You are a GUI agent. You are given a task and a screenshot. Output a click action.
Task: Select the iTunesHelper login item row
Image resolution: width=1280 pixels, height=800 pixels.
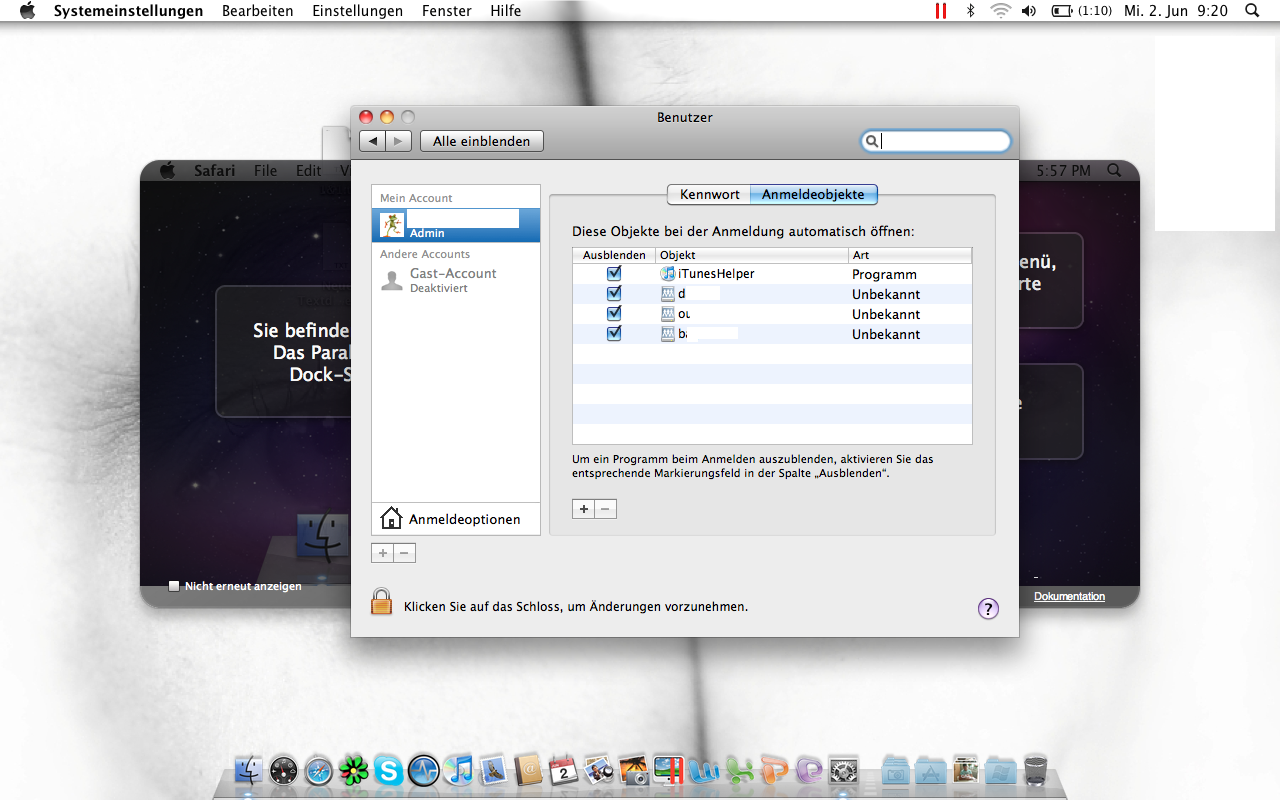coord(772,273)
